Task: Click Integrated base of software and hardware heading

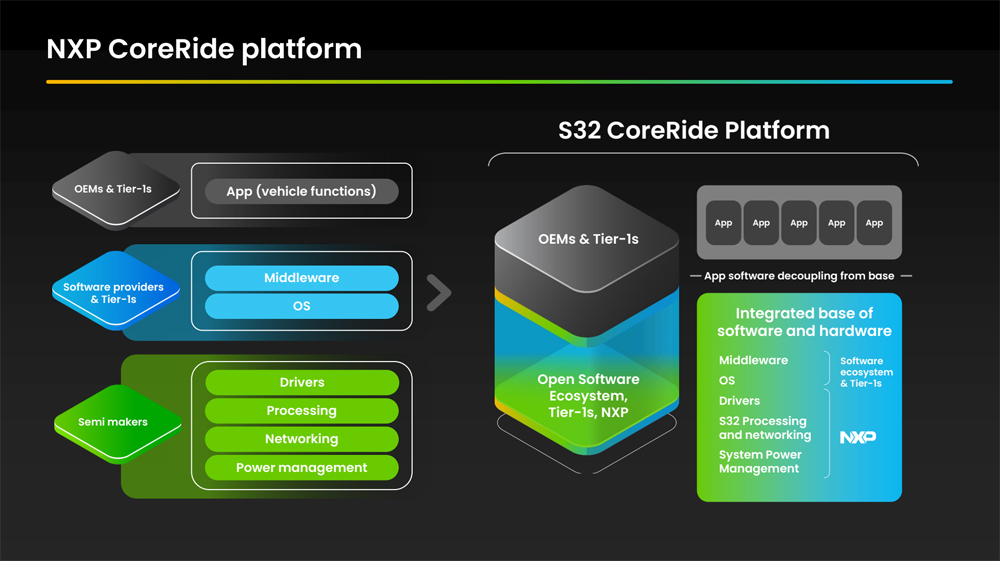Action: point(804,322)
